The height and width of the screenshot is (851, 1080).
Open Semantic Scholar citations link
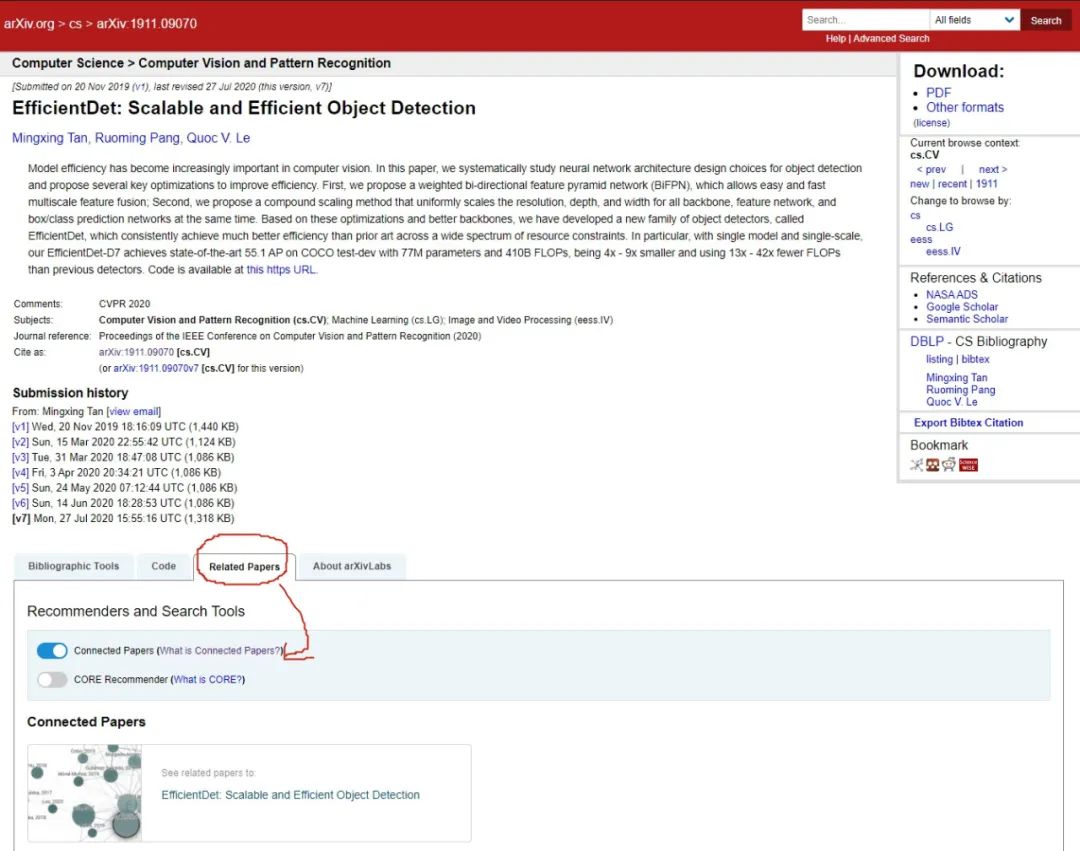pyautogui.click(x=967, y=319)
